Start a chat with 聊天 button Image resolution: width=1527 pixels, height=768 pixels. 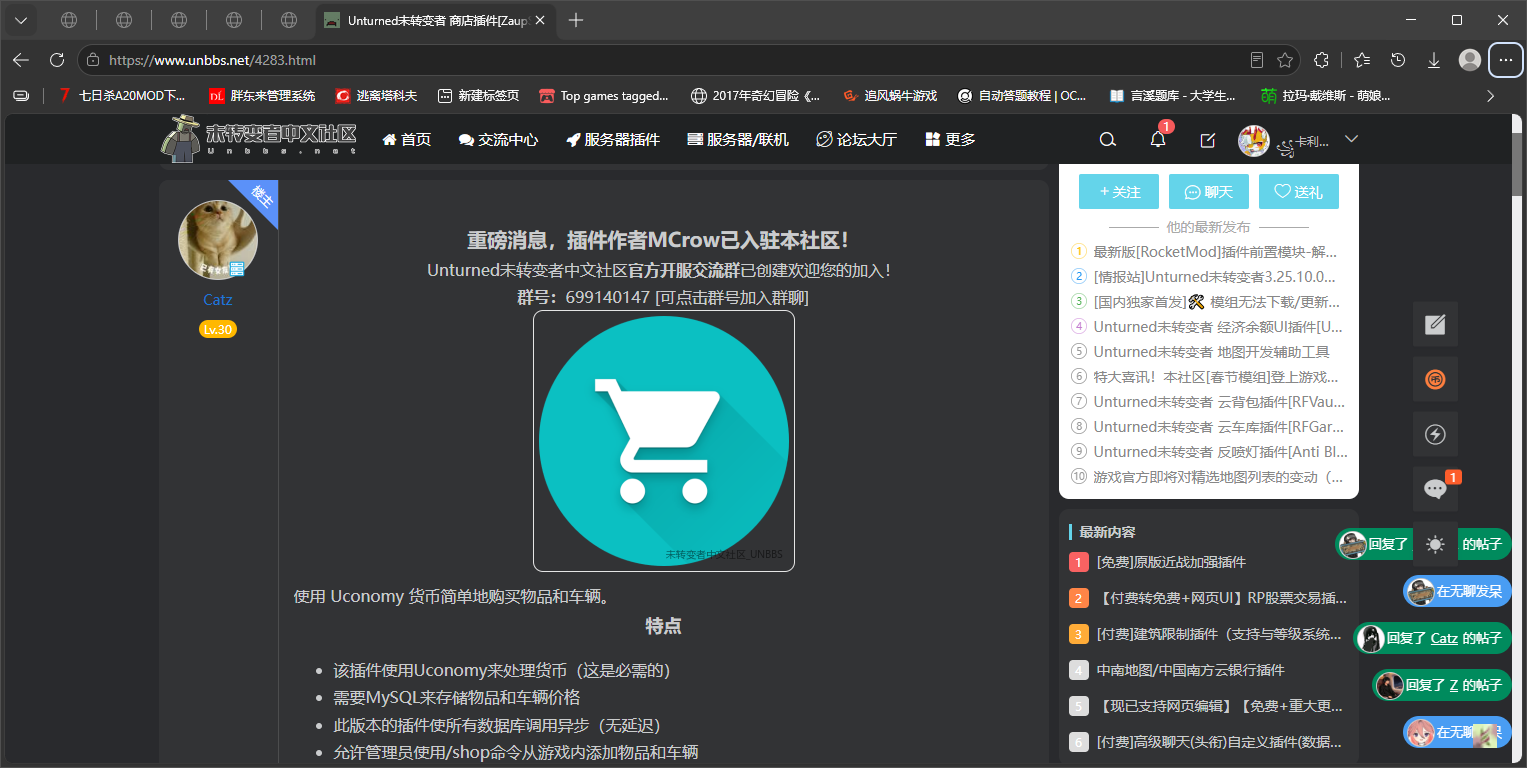(x=1209, y=192)
